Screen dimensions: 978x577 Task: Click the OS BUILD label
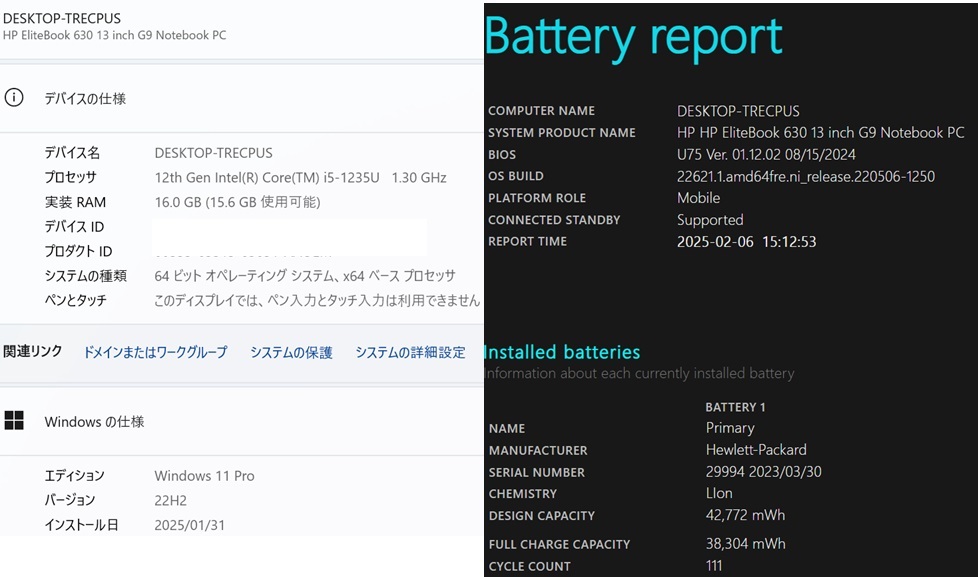516,177
